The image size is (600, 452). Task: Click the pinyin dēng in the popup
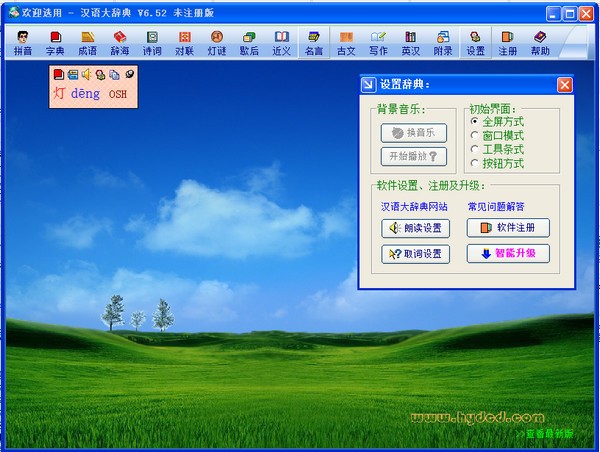pos(85,94)
